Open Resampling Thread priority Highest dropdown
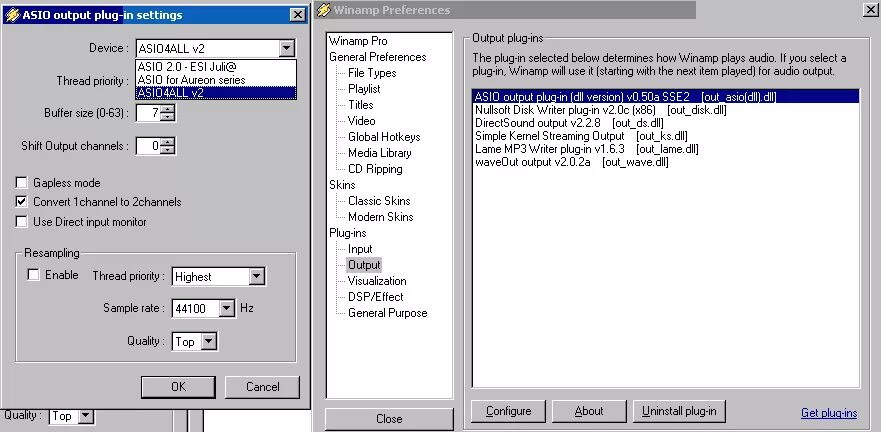The image size is (881, 432). pyautogui.click(x=257, y=276)
